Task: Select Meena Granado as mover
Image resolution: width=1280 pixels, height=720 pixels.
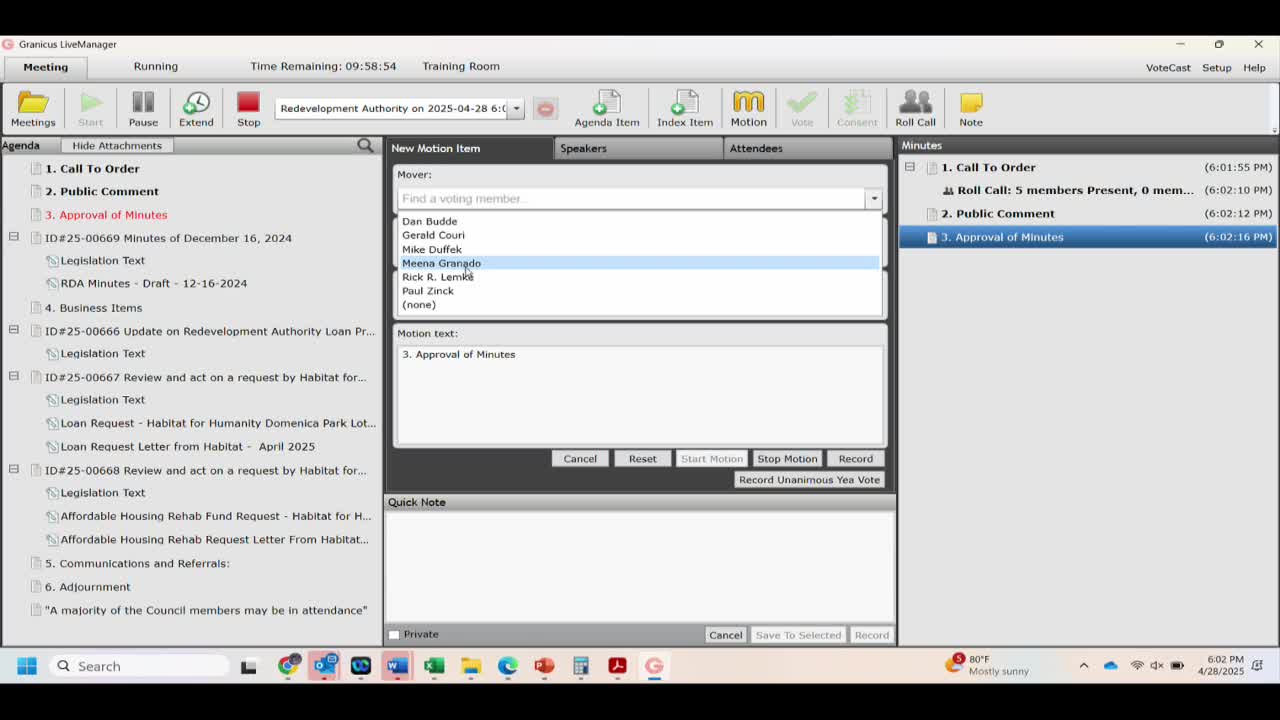Action: [x=441, y=263]
